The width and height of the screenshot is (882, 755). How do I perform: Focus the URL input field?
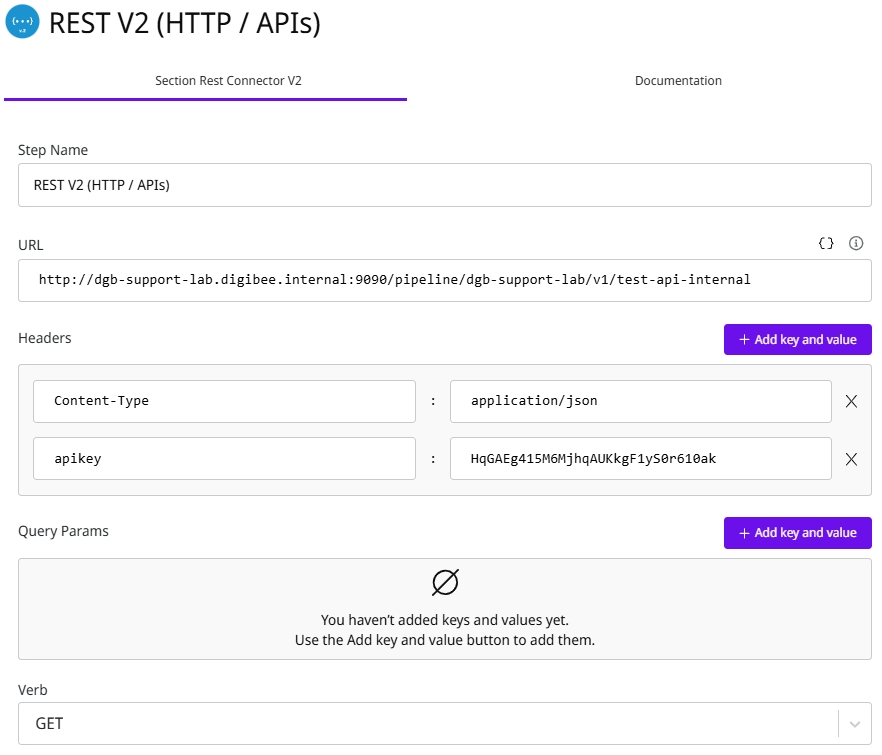444,280
